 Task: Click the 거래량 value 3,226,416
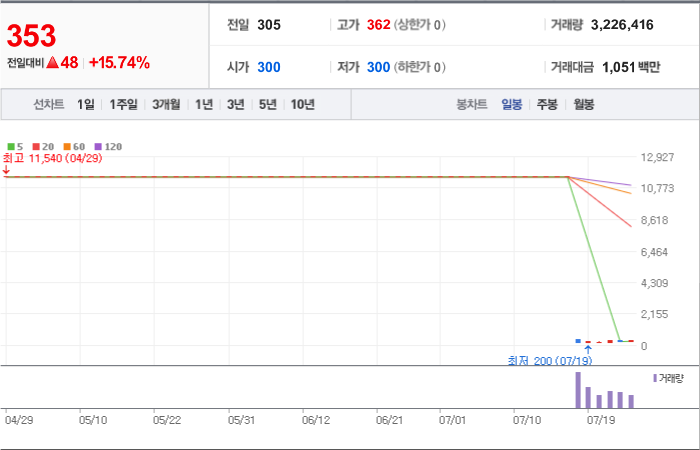(x=622, y=25)
